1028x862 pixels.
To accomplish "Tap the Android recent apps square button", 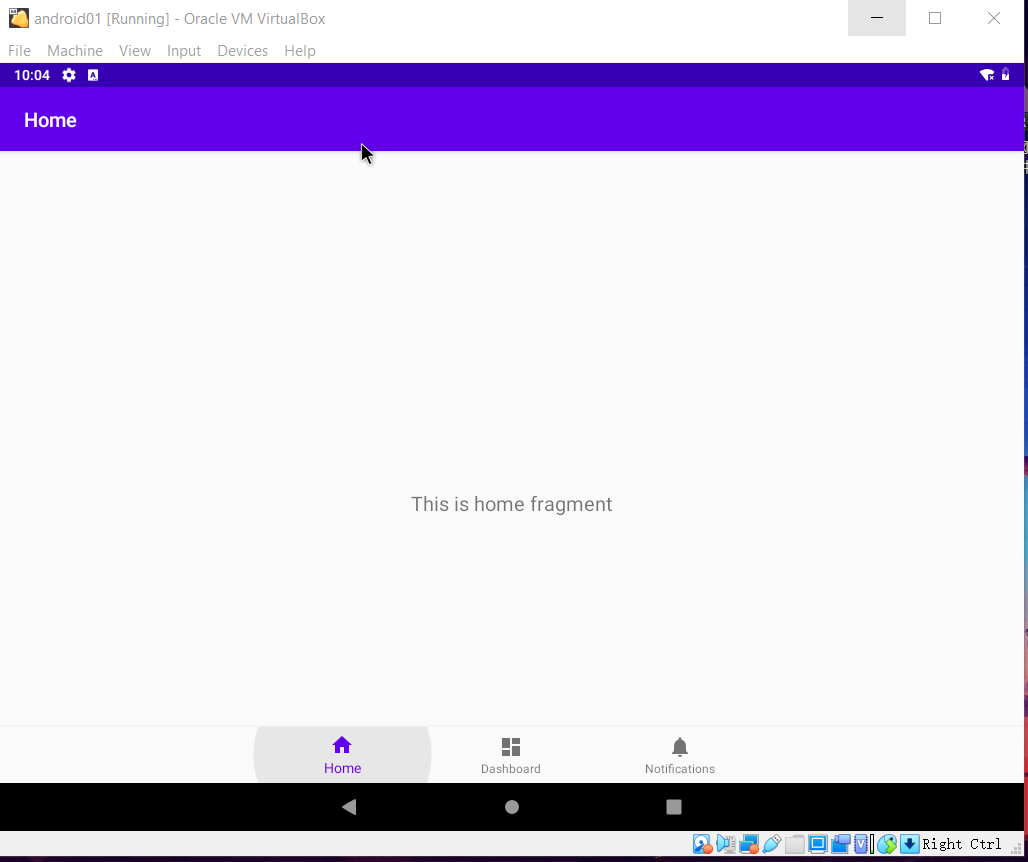I will coord(674,807).
